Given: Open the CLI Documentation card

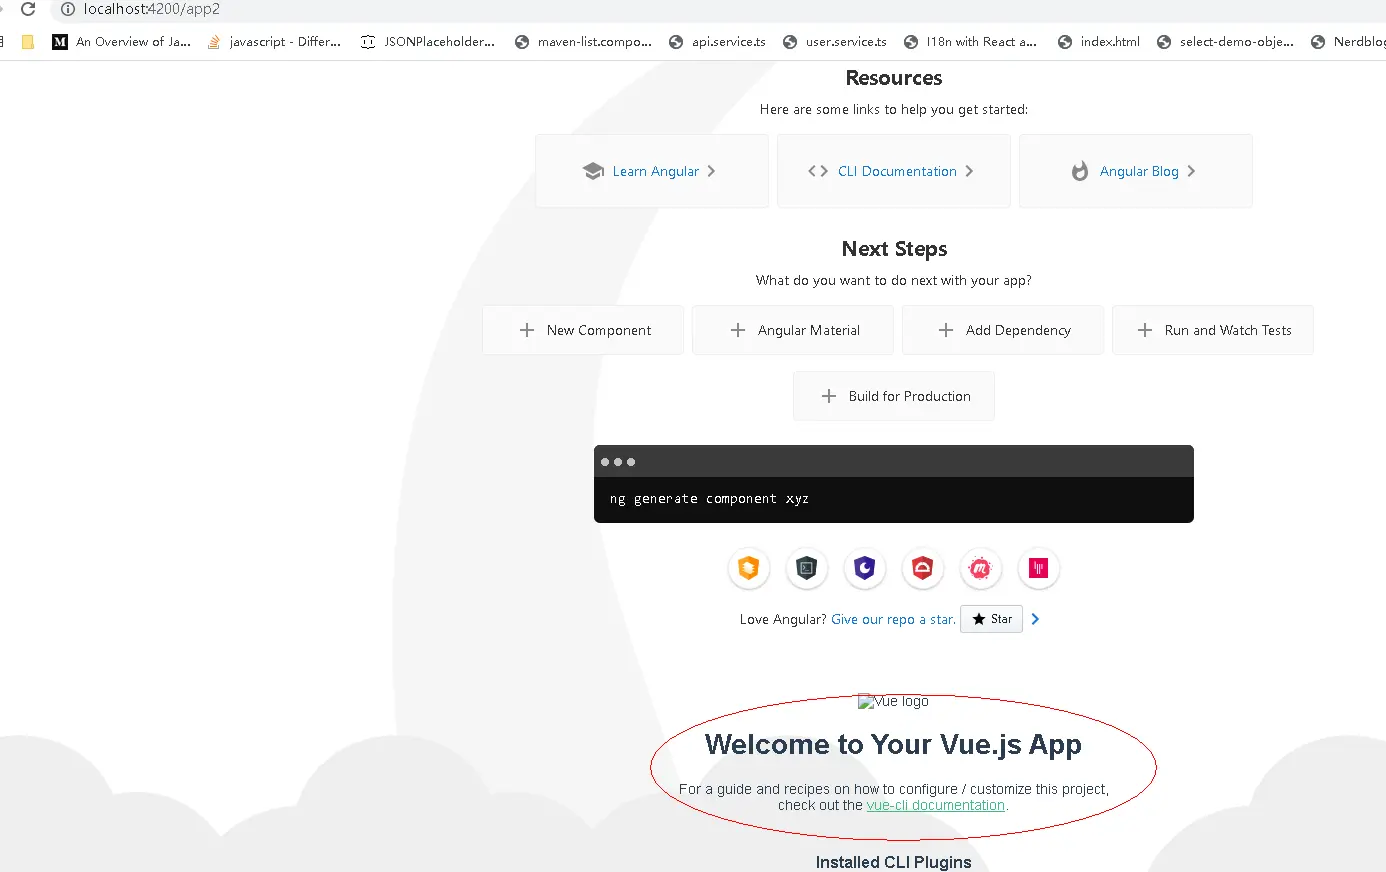Looking at the screenshot, I should 894,171.
